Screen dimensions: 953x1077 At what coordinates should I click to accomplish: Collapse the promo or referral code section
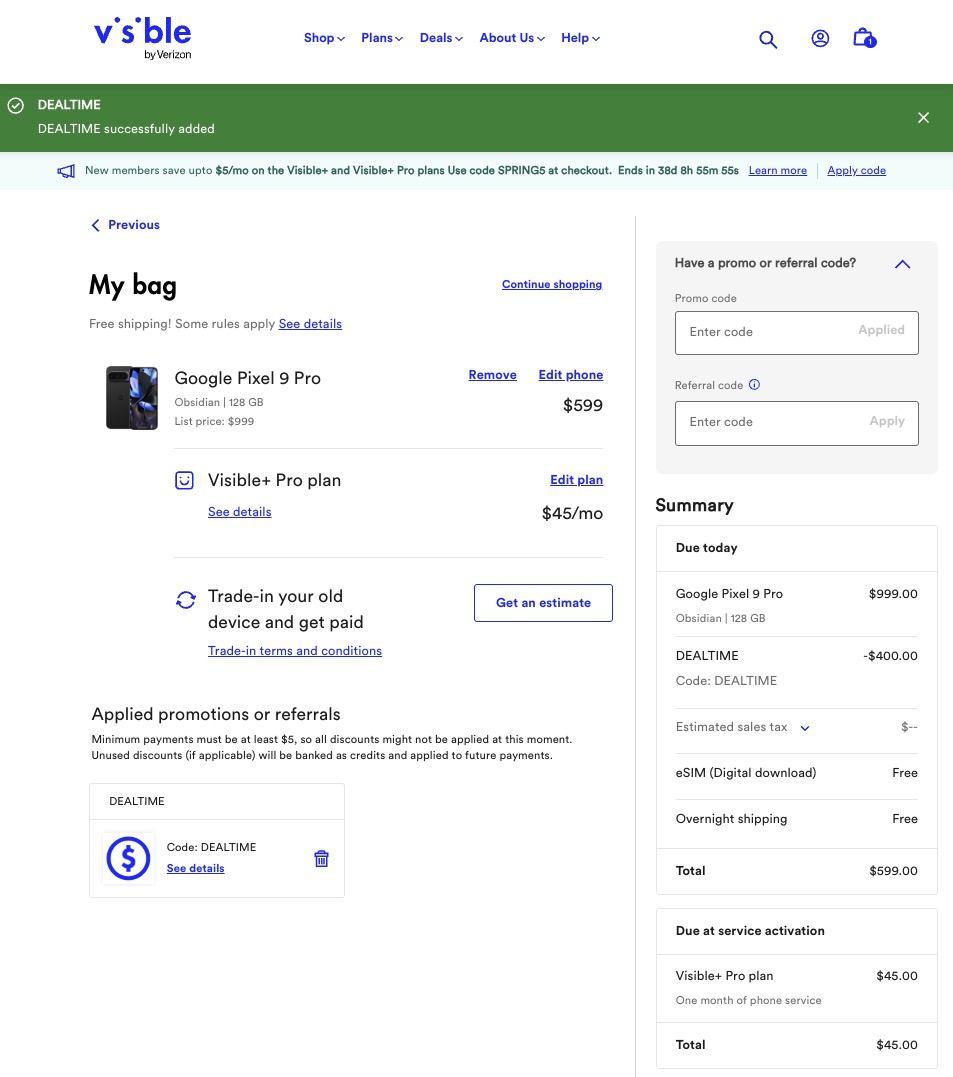pyautogui.click(x=902, y=264)
